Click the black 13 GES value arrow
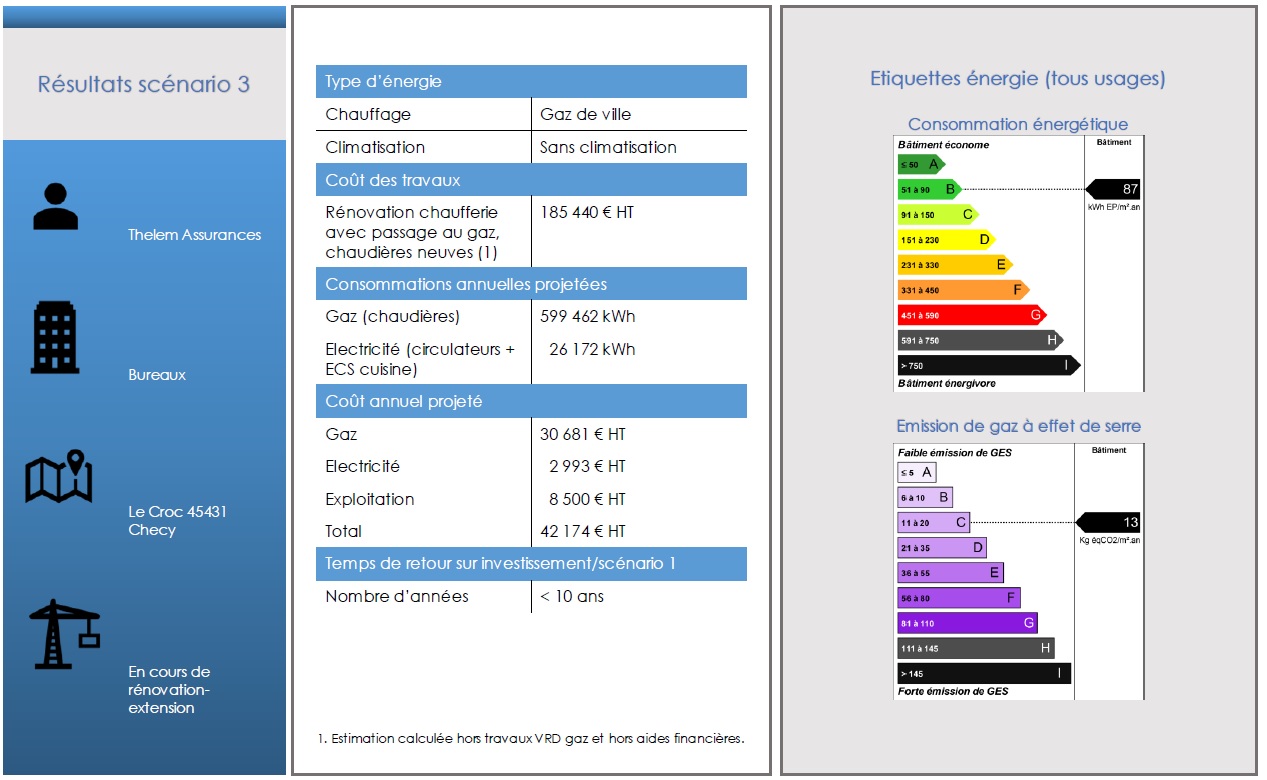Image resolution: width=1267 pixels, height=780 pixels. tap(1108, 522)
